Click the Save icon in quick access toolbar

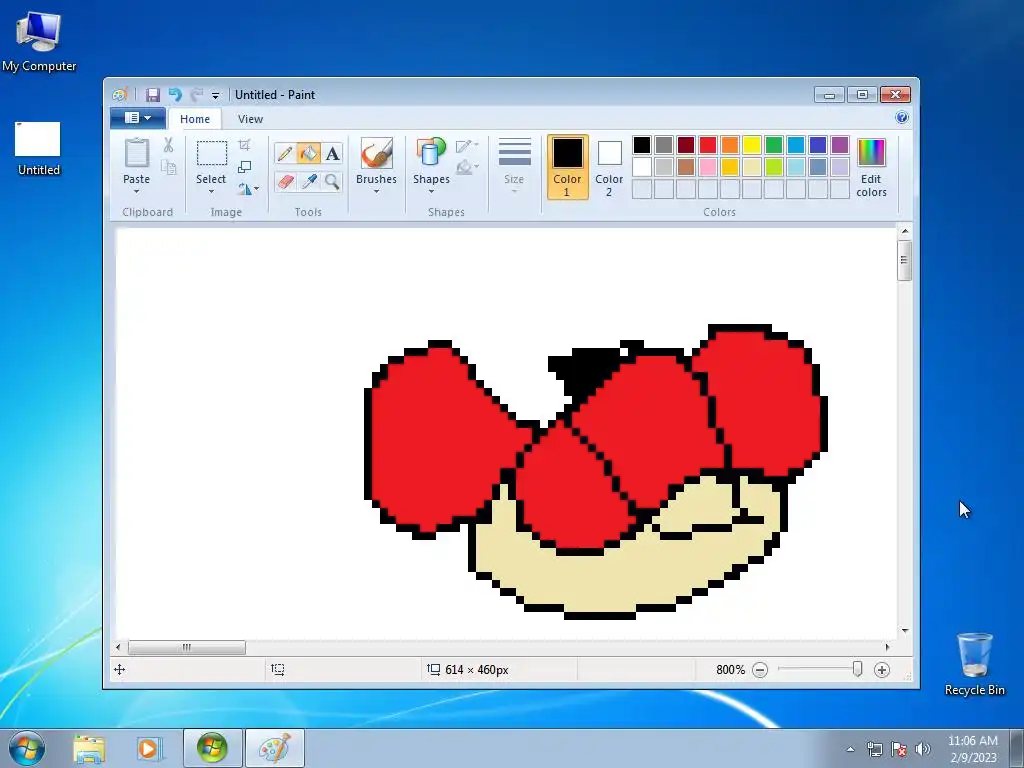[153, 95]
